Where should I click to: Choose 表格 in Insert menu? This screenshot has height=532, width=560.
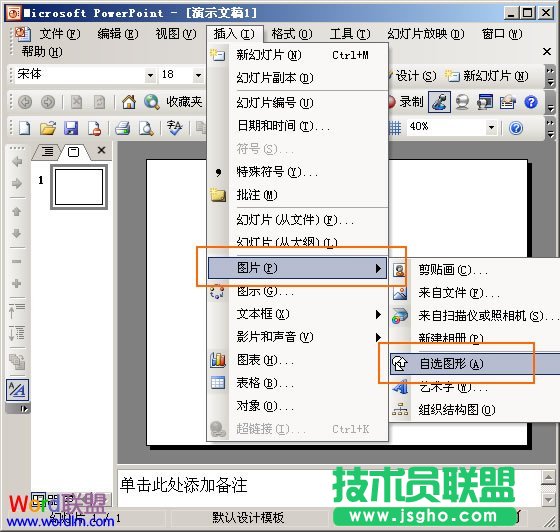point(297,383)
